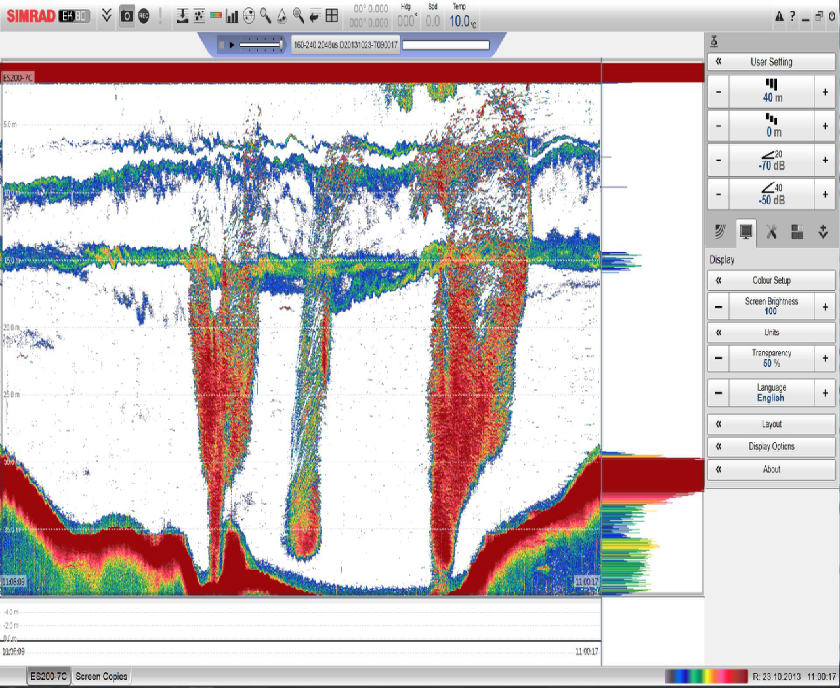The image size is (840, 688).
Task: Decrease Screen Brightness with the minus button
Action: (717, 307)
